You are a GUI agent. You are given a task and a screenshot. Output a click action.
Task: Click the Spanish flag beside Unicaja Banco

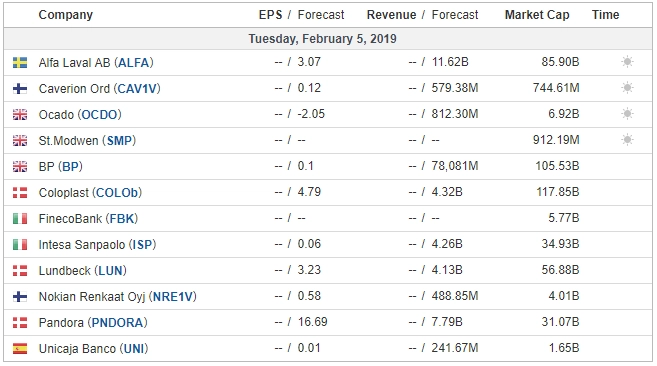[20, 349]
